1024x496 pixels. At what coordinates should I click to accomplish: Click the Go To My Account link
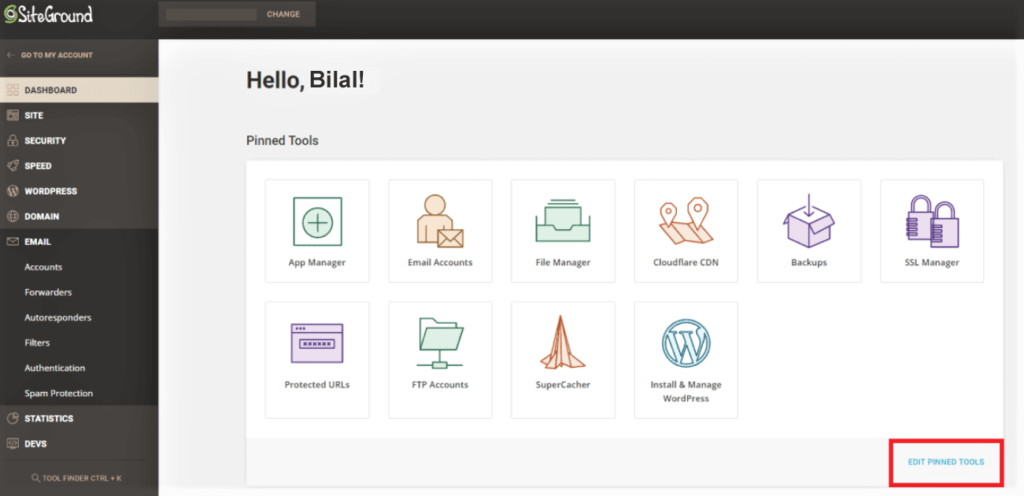(57, 55)
